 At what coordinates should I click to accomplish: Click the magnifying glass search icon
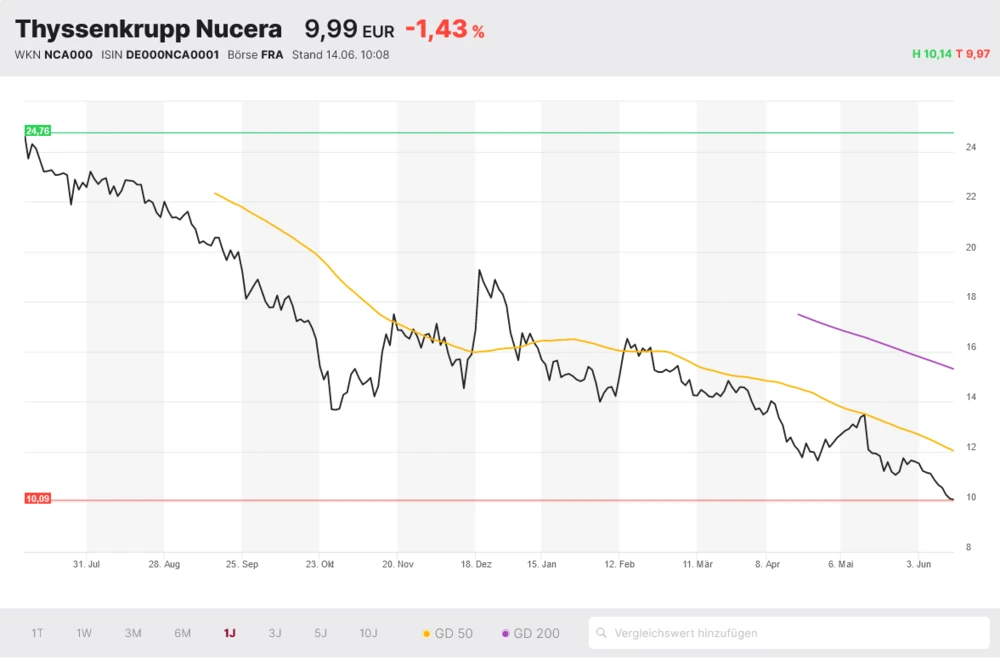click(x=601, y=632)
